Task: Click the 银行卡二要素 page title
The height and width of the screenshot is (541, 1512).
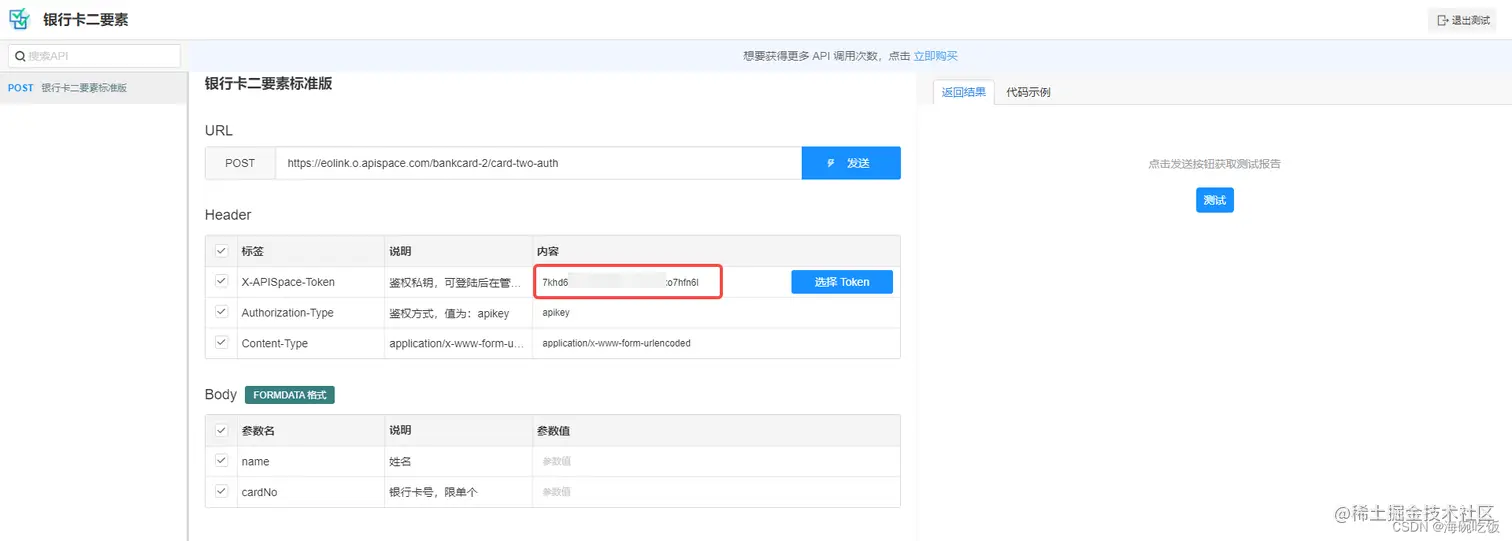Action: click(x=86, y=20)
